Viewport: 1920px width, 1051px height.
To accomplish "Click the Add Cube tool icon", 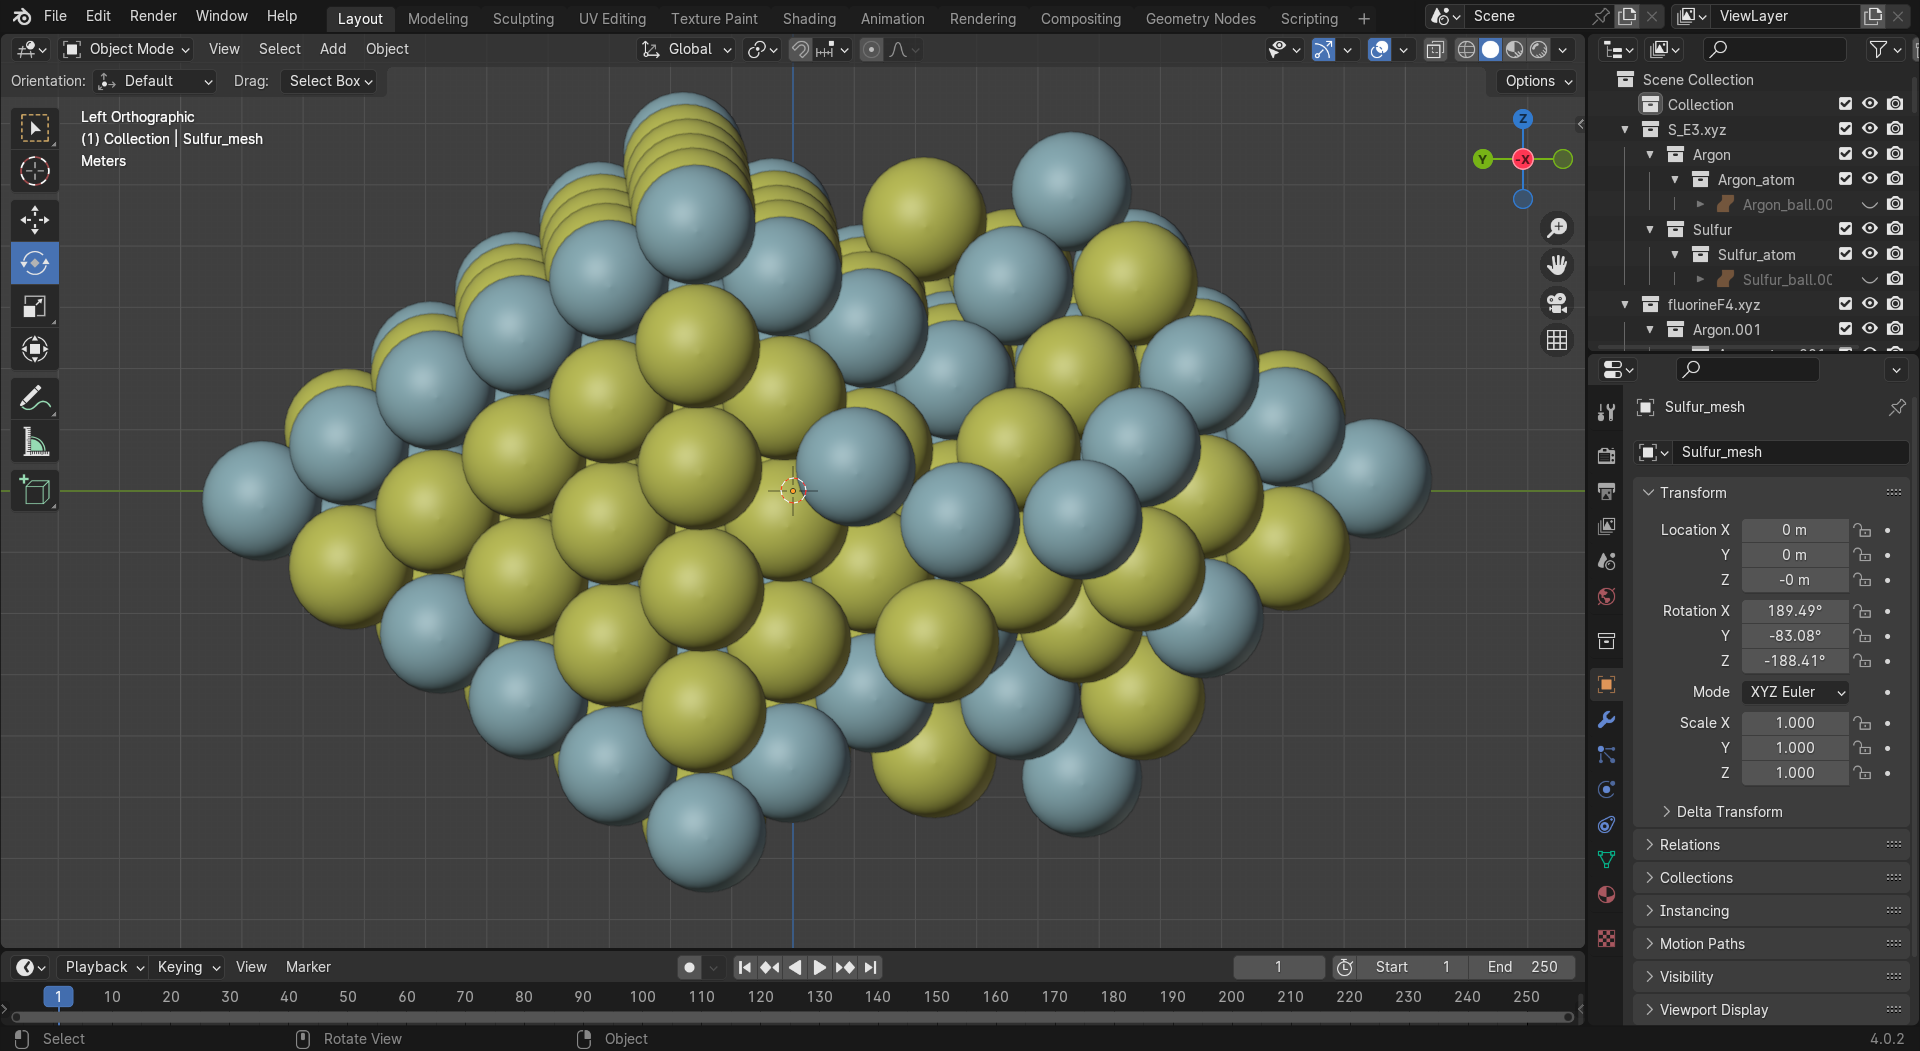I will coord(35,491).
